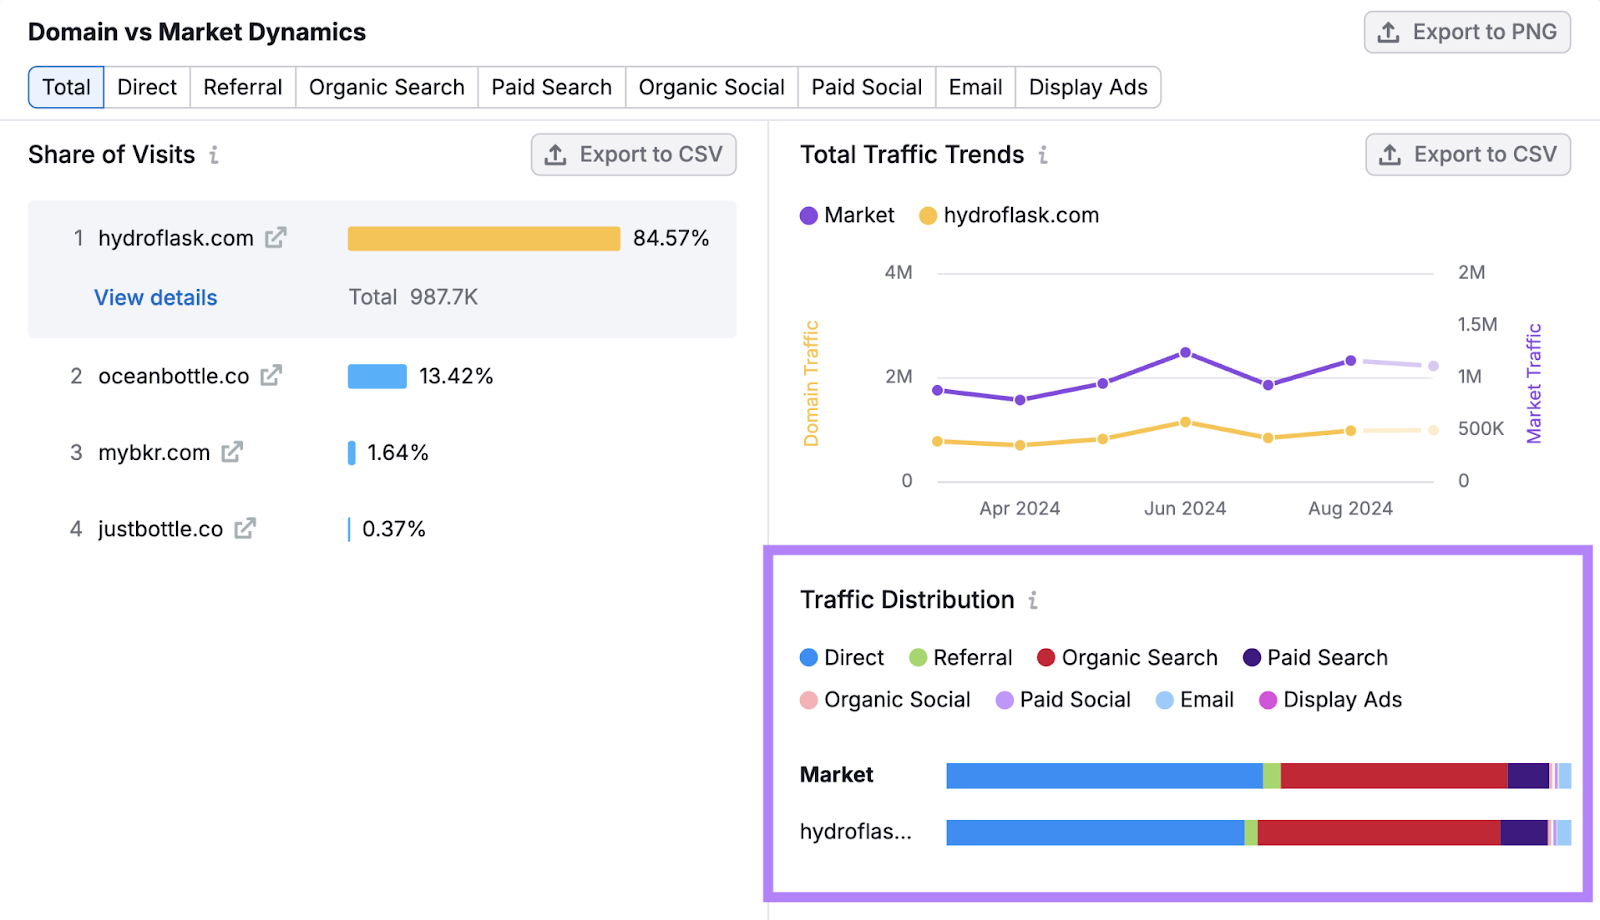Export Total Traffic Trends to CSV
The height and width of the screenshot is (920, 1600).
pos(1468,154)
